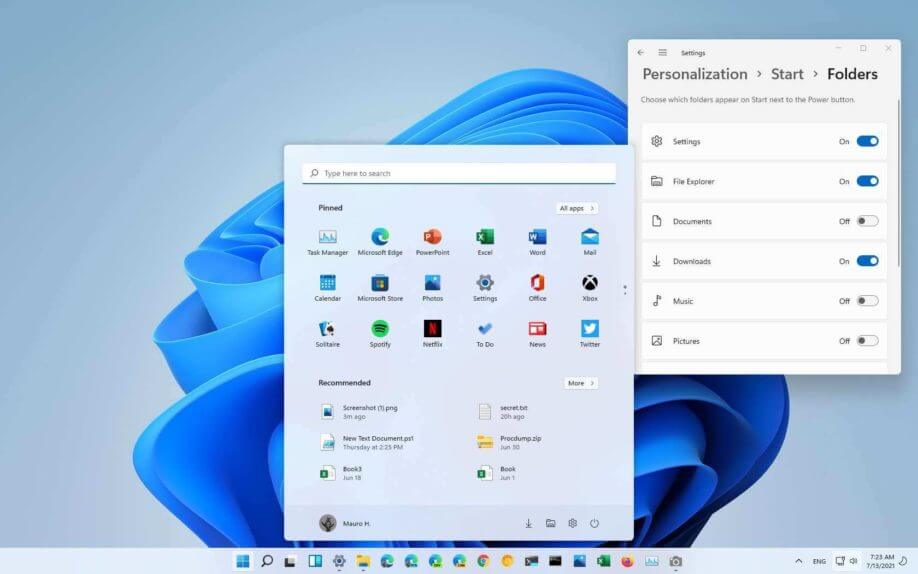The width and height of the screenshot is (918, 574).
Task: Open Mauro H. user profile menu
Action: click(345, 523)
